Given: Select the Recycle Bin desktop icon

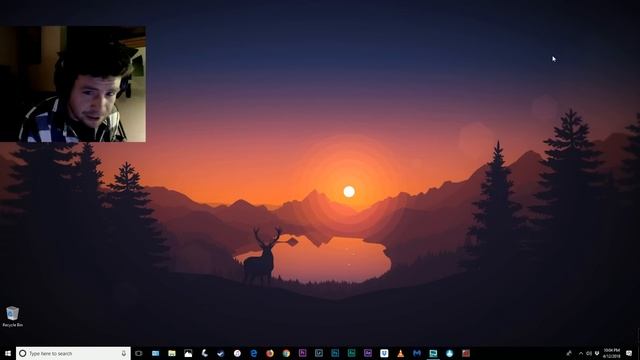Looking at the screenshot, I should [12, 316].
